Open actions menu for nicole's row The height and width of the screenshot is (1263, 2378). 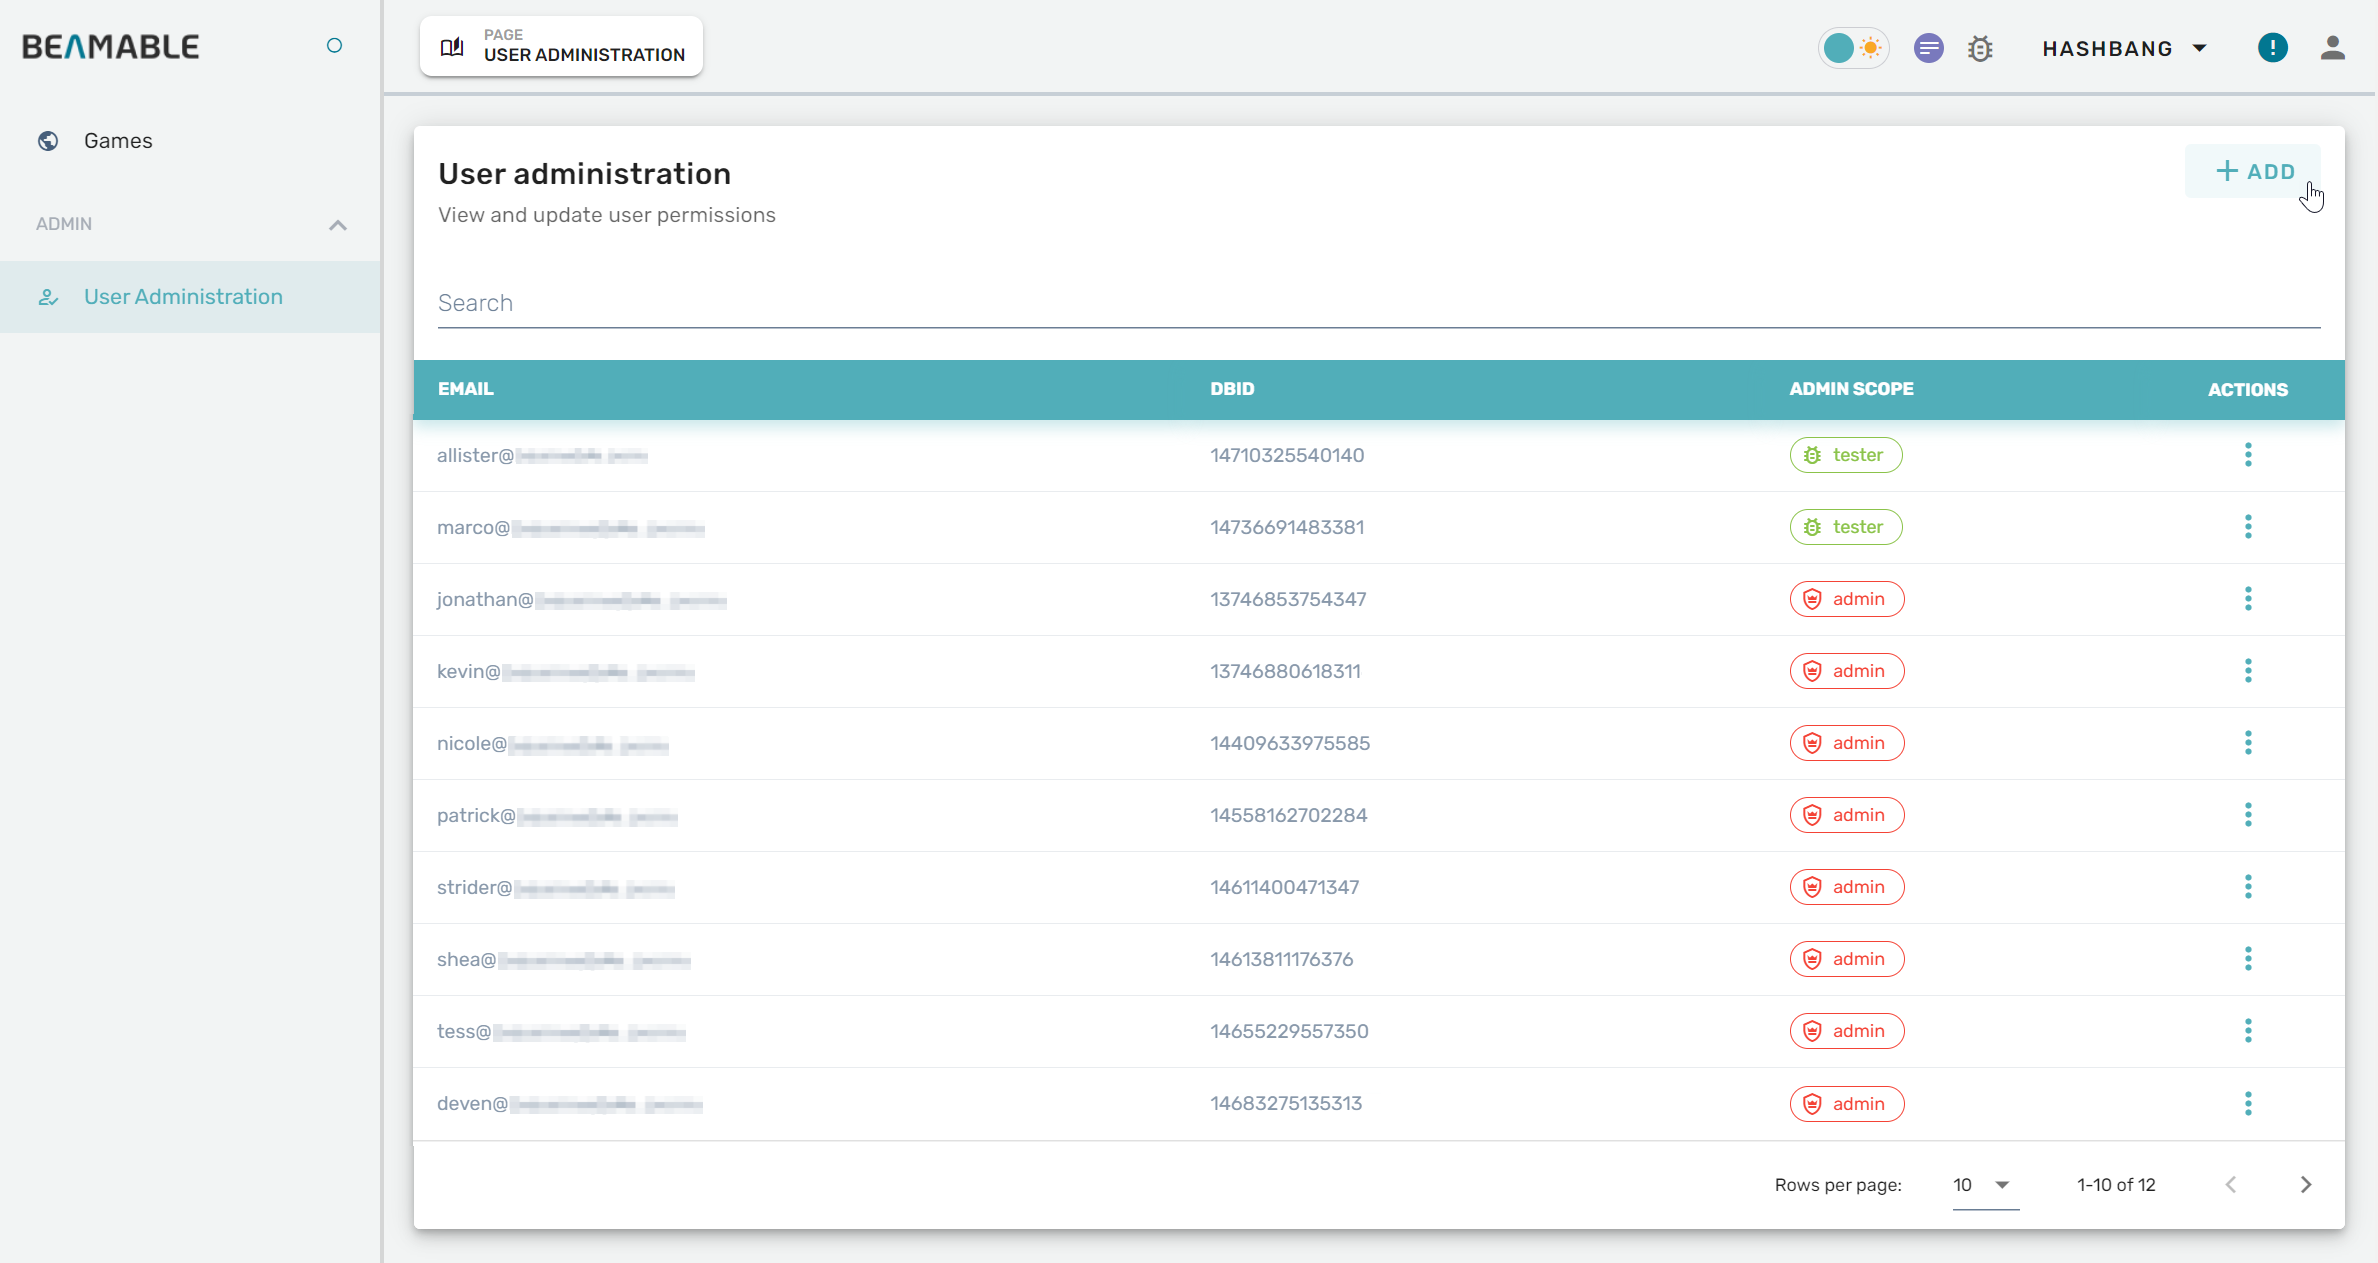click(2247, 743)
